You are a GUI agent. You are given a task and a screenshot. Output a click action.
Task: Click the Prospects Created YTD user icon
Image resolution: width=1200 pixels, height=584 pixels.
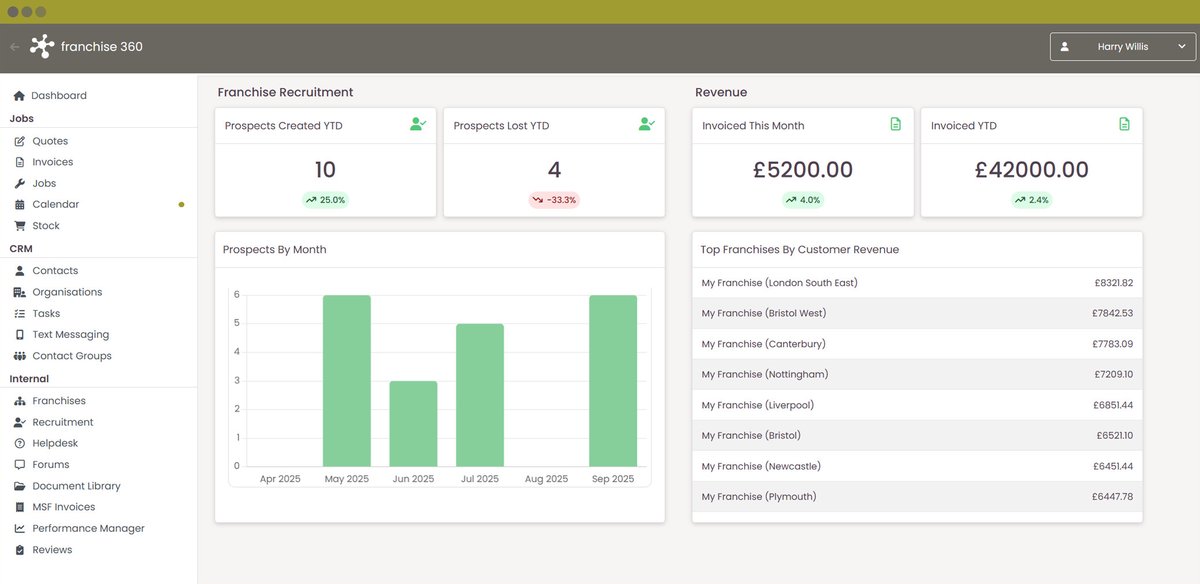coord(418,125)
